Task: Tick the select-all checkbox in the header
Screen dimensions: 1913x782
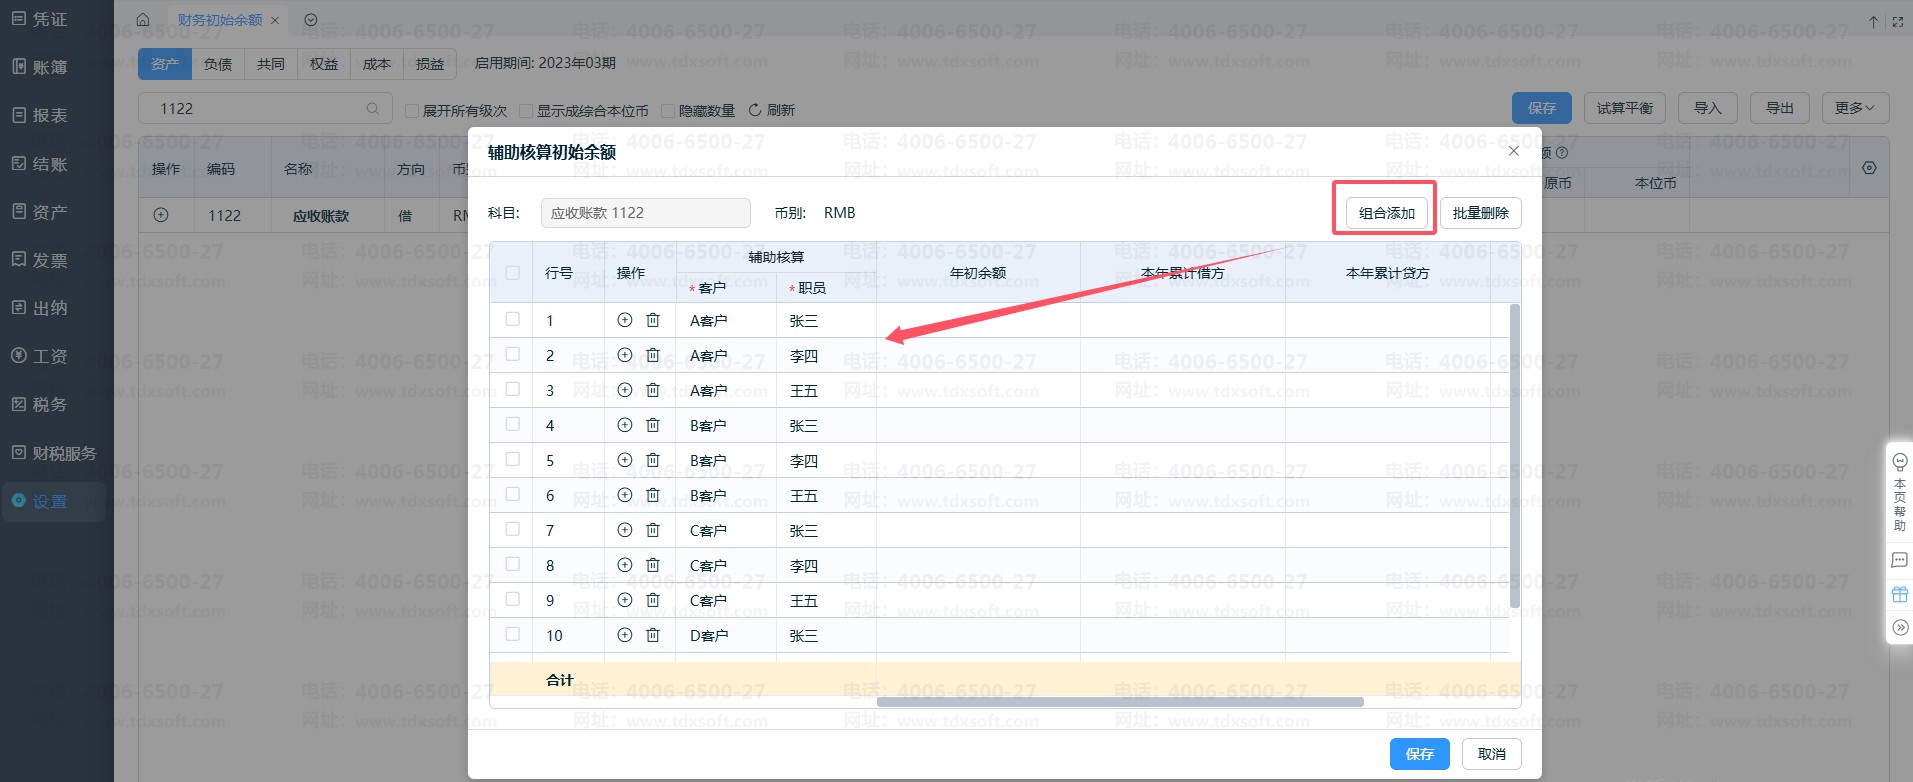Action: (513, 272)
